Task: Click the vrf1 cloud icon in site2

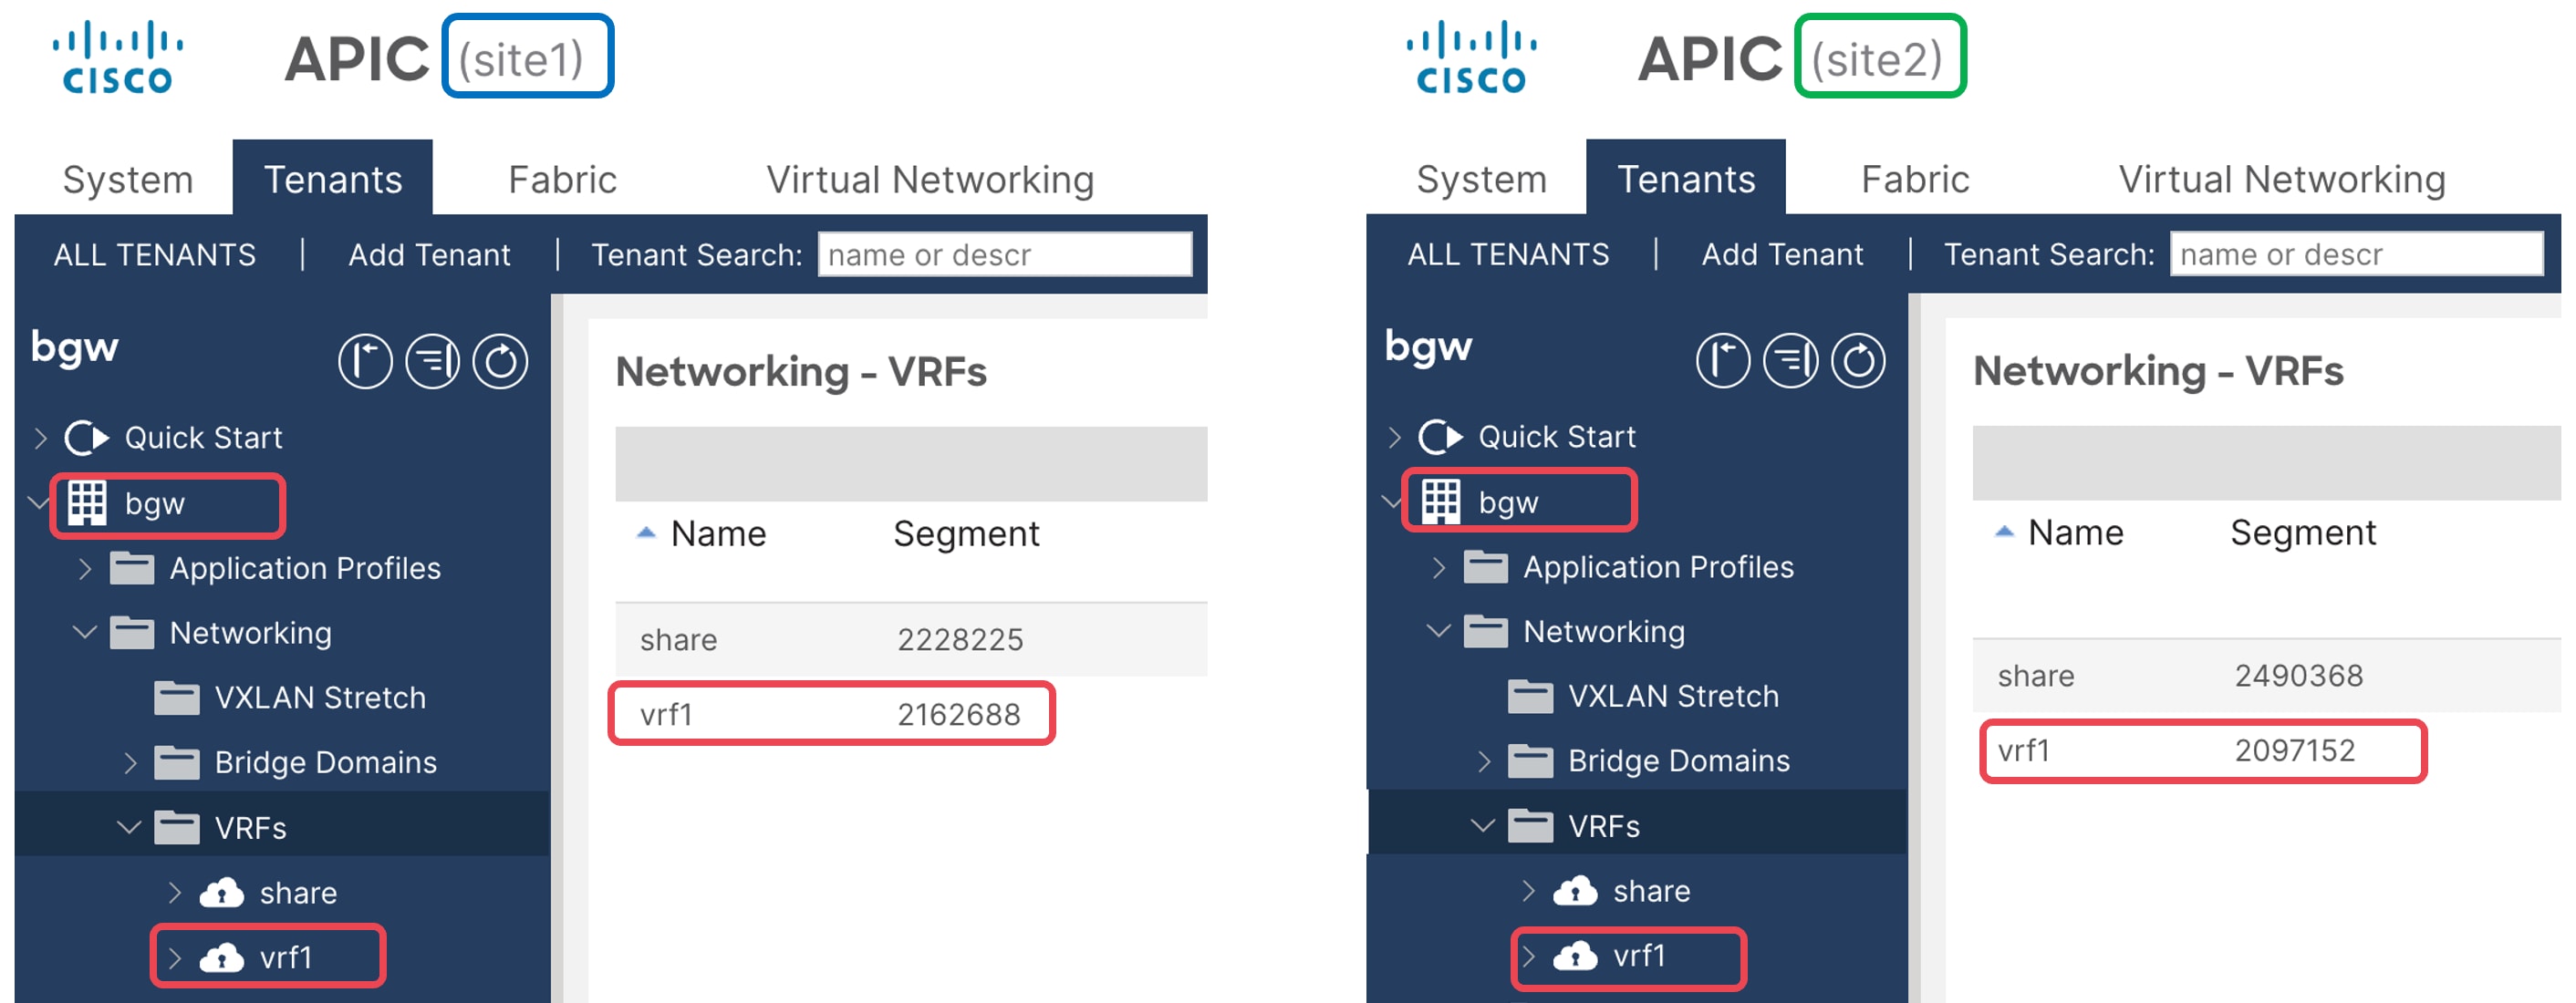Action: click(x=1576, y=956)
